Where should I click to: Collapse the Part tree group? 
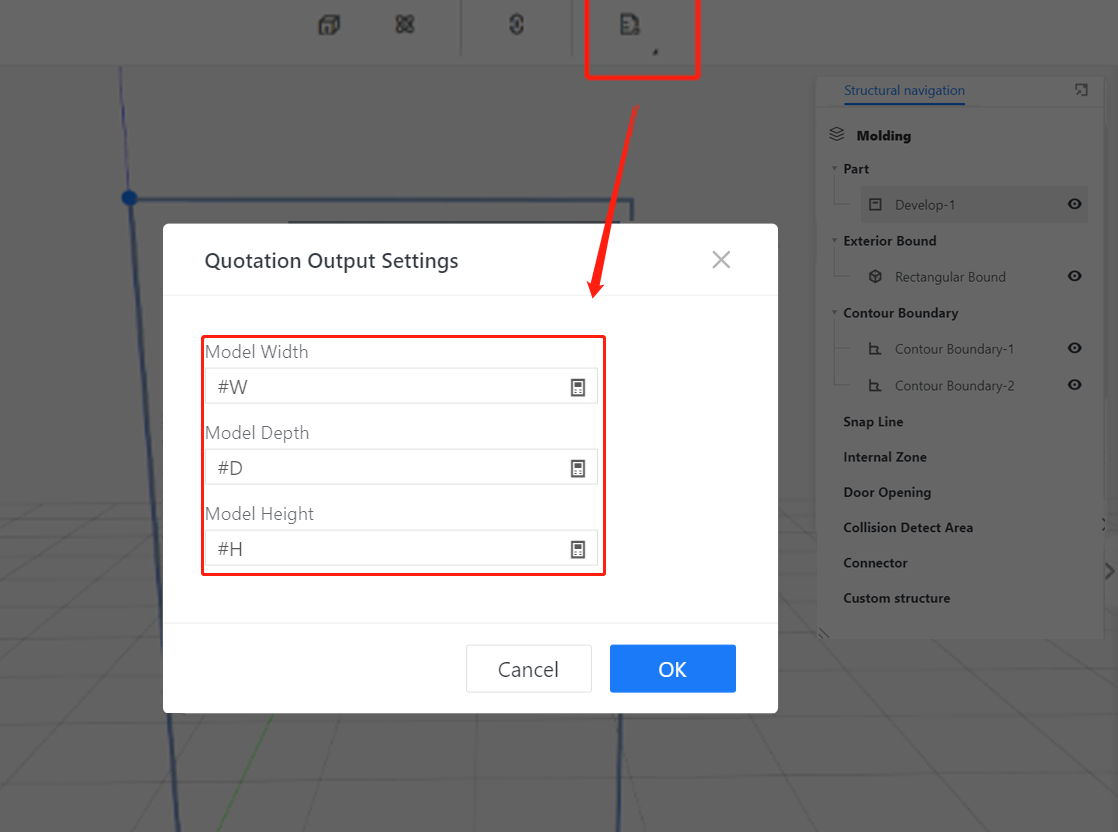[835, 169]
